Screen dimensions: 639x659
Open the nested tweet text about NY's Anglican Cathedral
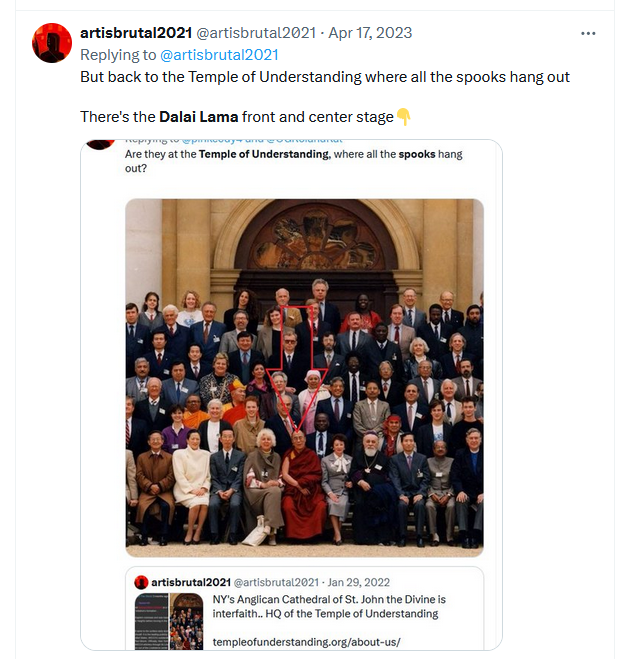click(329, 606)
